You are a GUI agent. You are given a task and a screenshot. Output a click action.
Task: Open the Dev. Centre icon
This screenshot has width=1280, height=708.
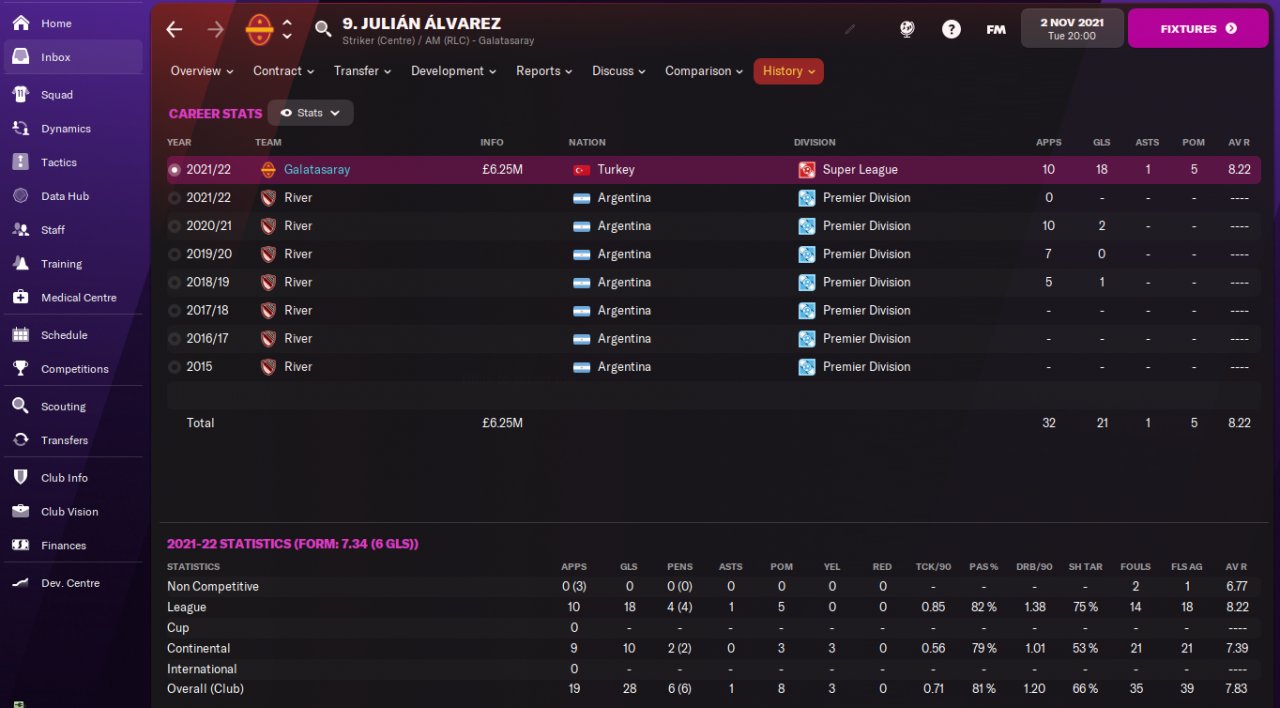(20, 583)
